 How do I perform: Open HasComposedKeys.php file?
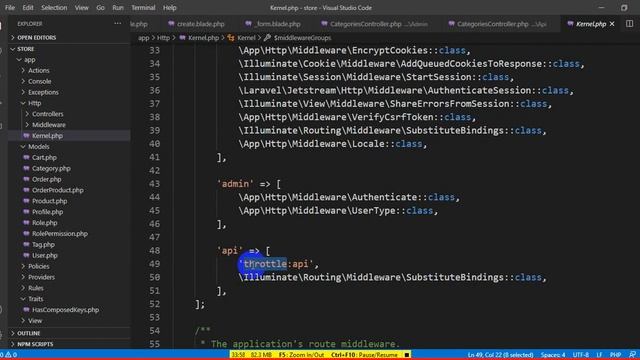click(x=65, y=310)
